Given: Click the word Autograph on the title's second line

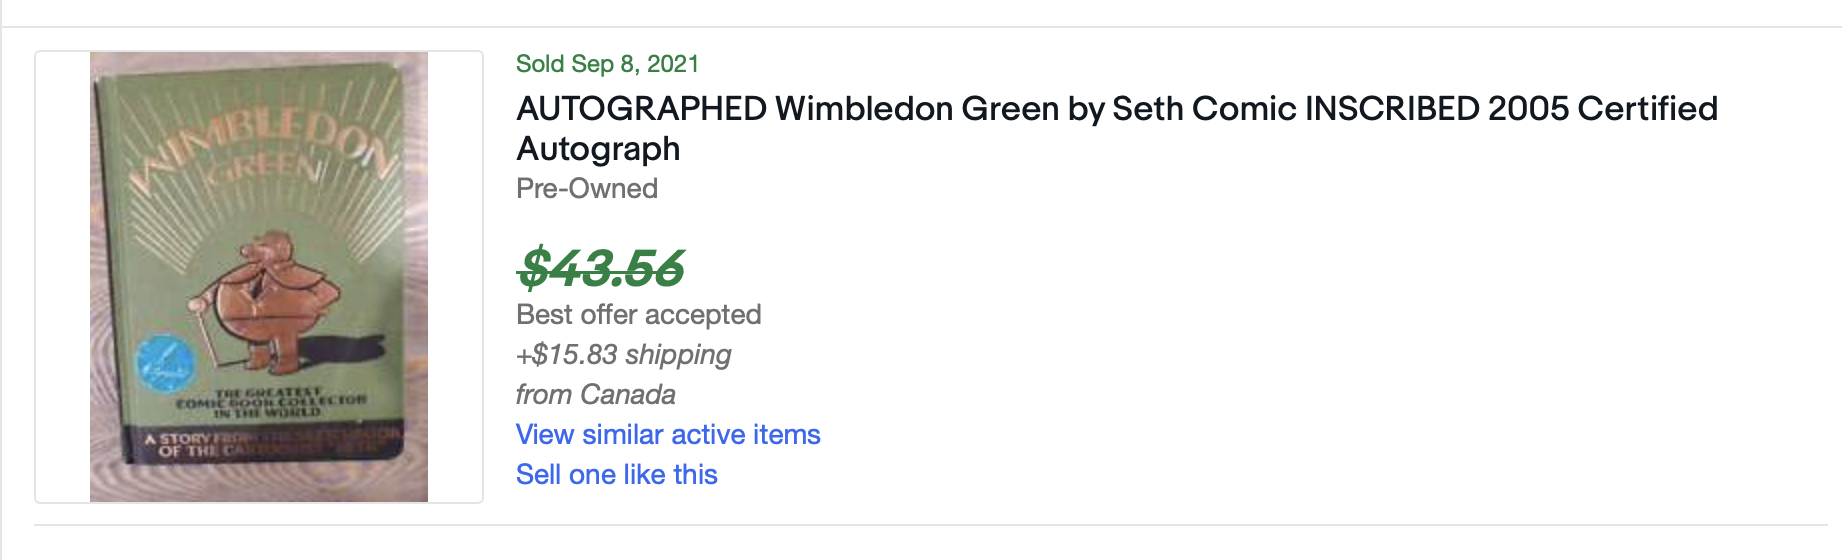Looking at the screenshot, I should click(598, 149).
